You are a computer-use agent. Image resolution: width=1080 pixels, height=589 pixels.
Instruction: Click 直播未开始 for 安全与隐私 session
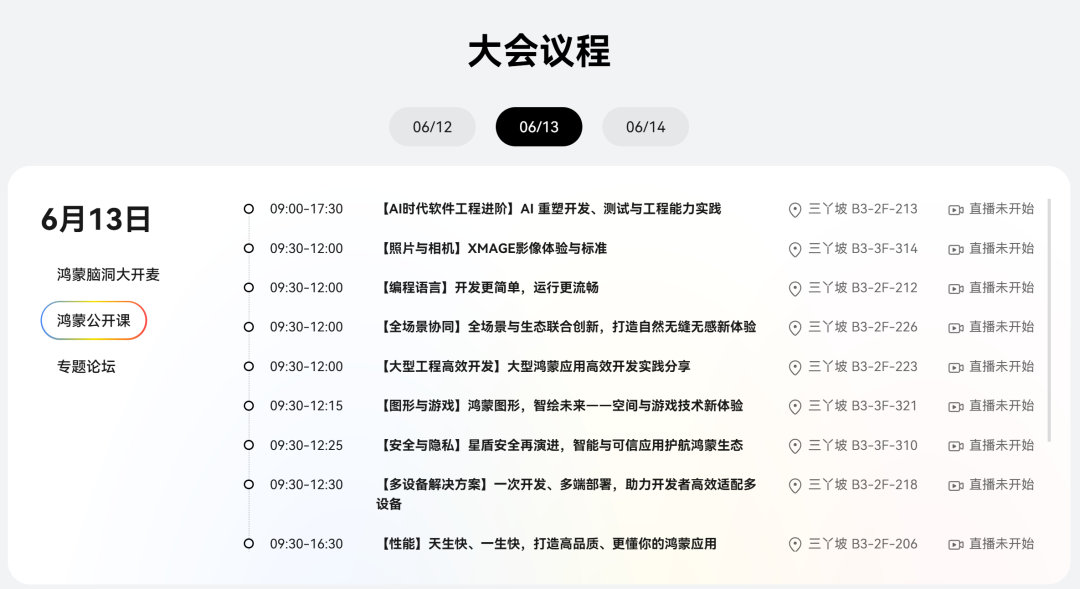[x=1001, y=445]
